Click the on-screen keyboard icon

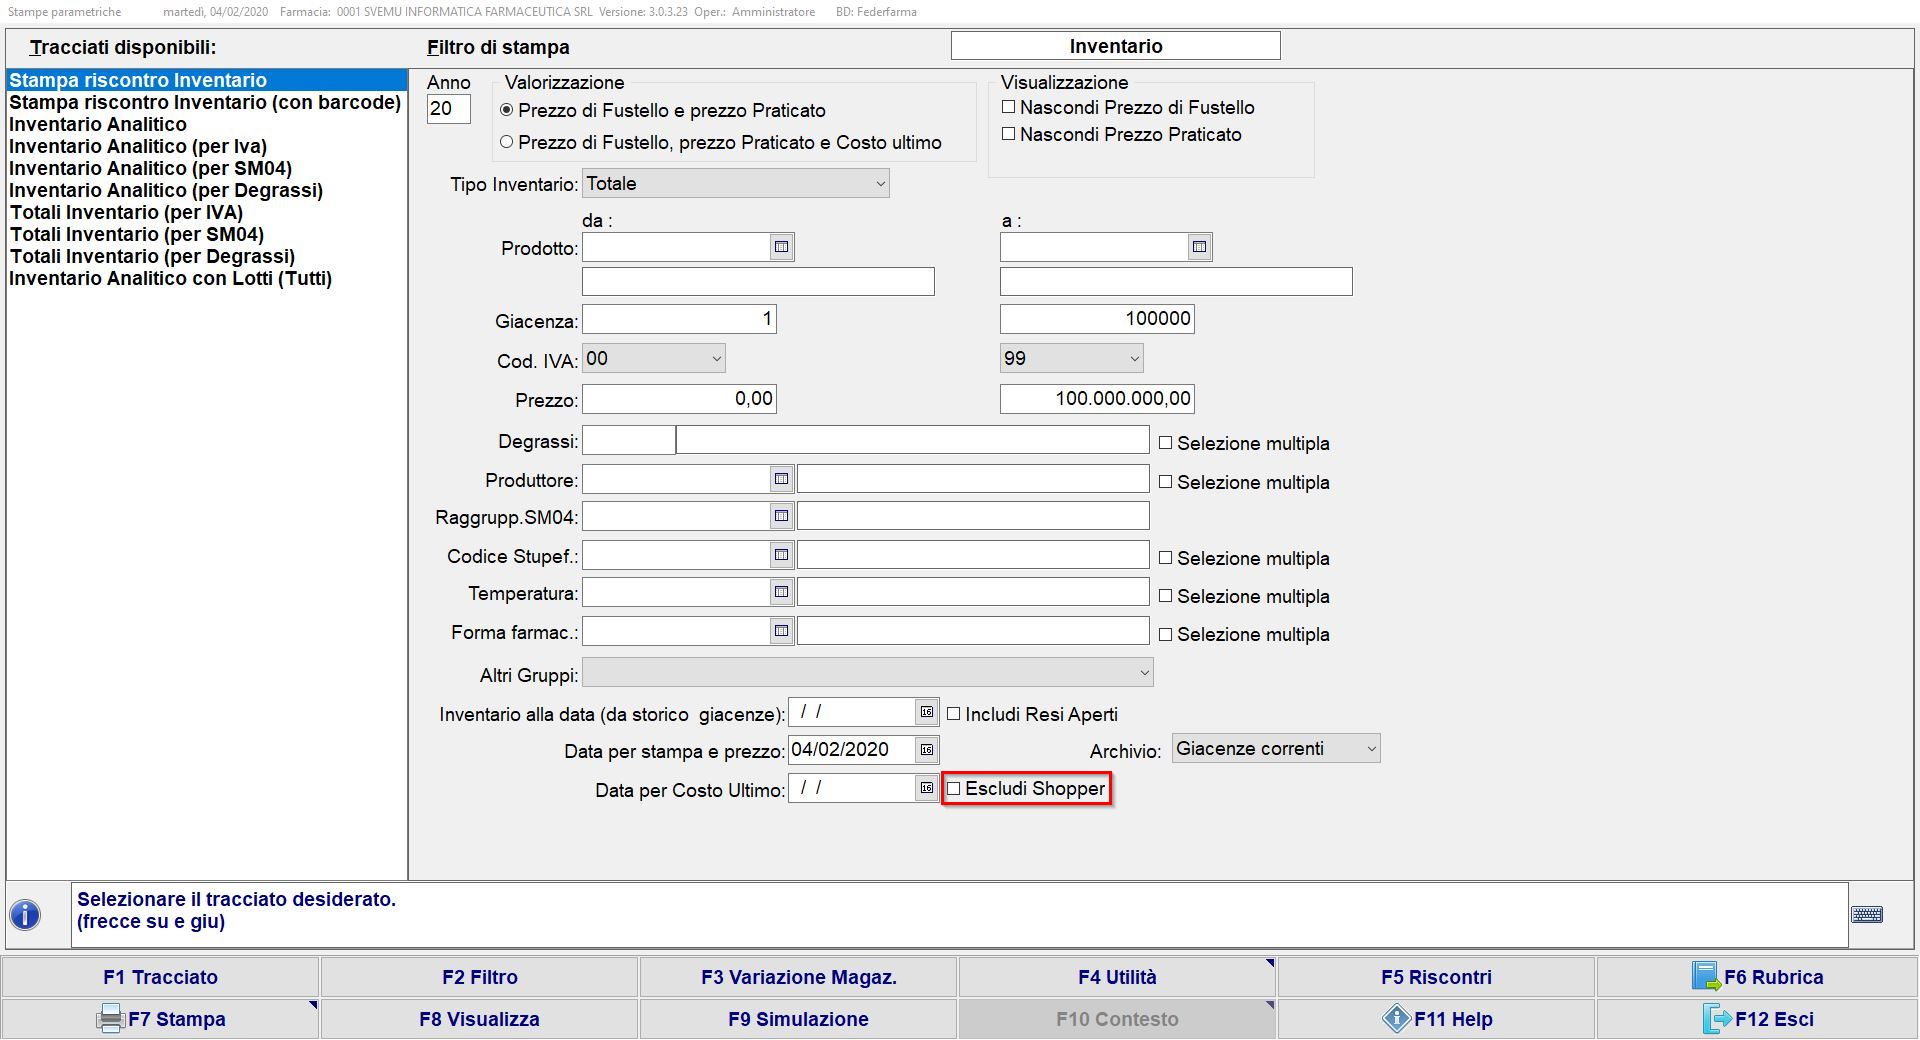(x=1866, y=915)
